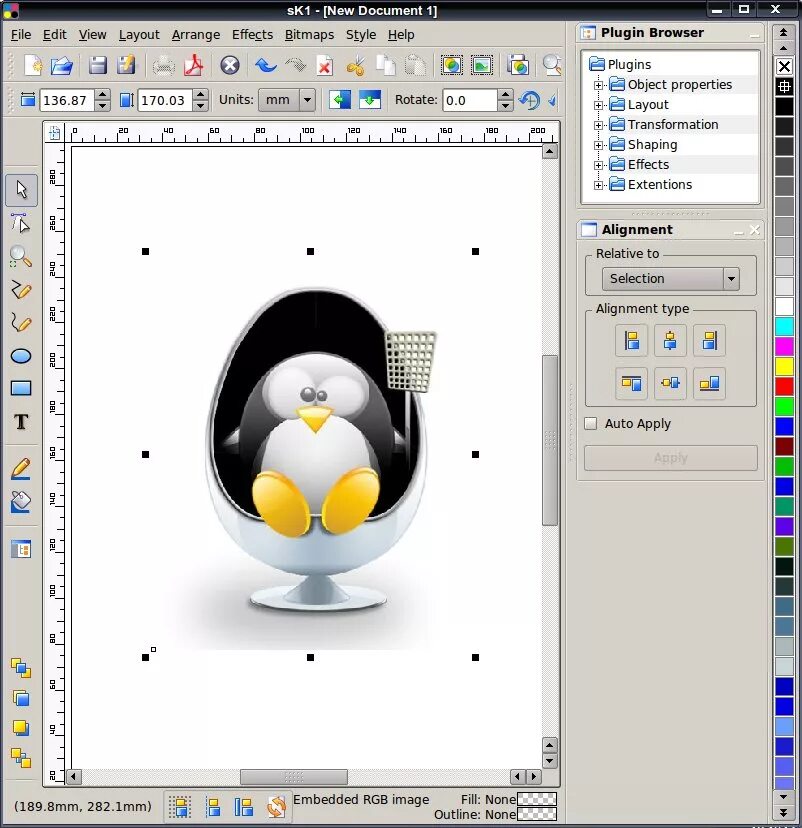Expand the Shaping plugin folder

pos(598,145)
